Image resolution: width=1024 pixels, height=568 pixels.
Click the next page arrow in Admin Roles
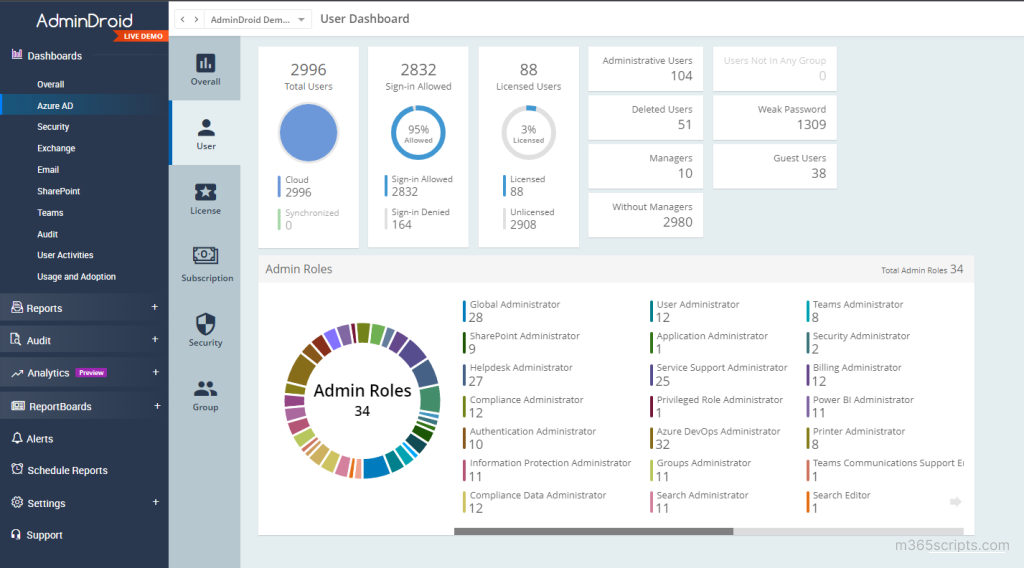(955, 501)
